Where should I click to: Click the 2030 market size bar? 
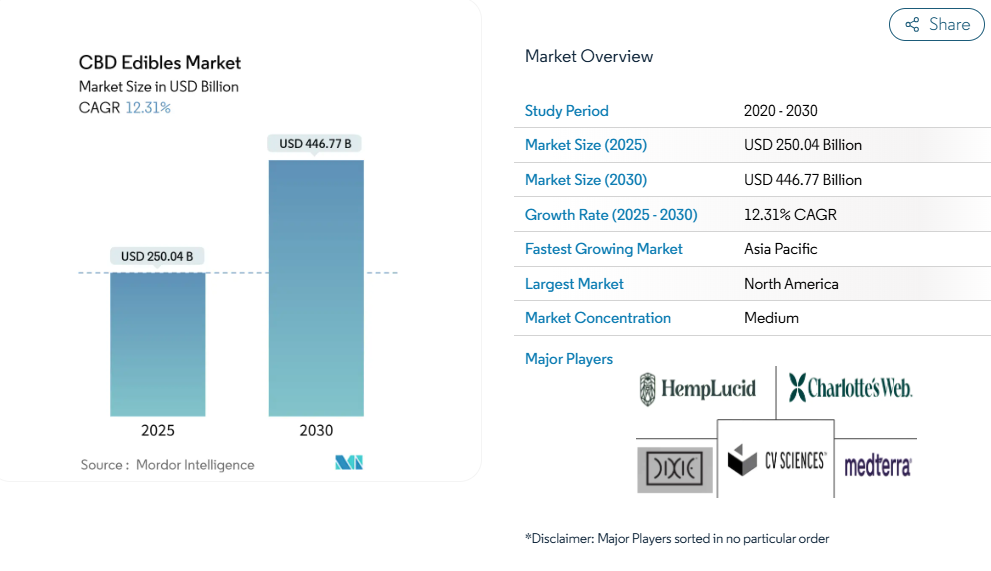coord(316,288)
